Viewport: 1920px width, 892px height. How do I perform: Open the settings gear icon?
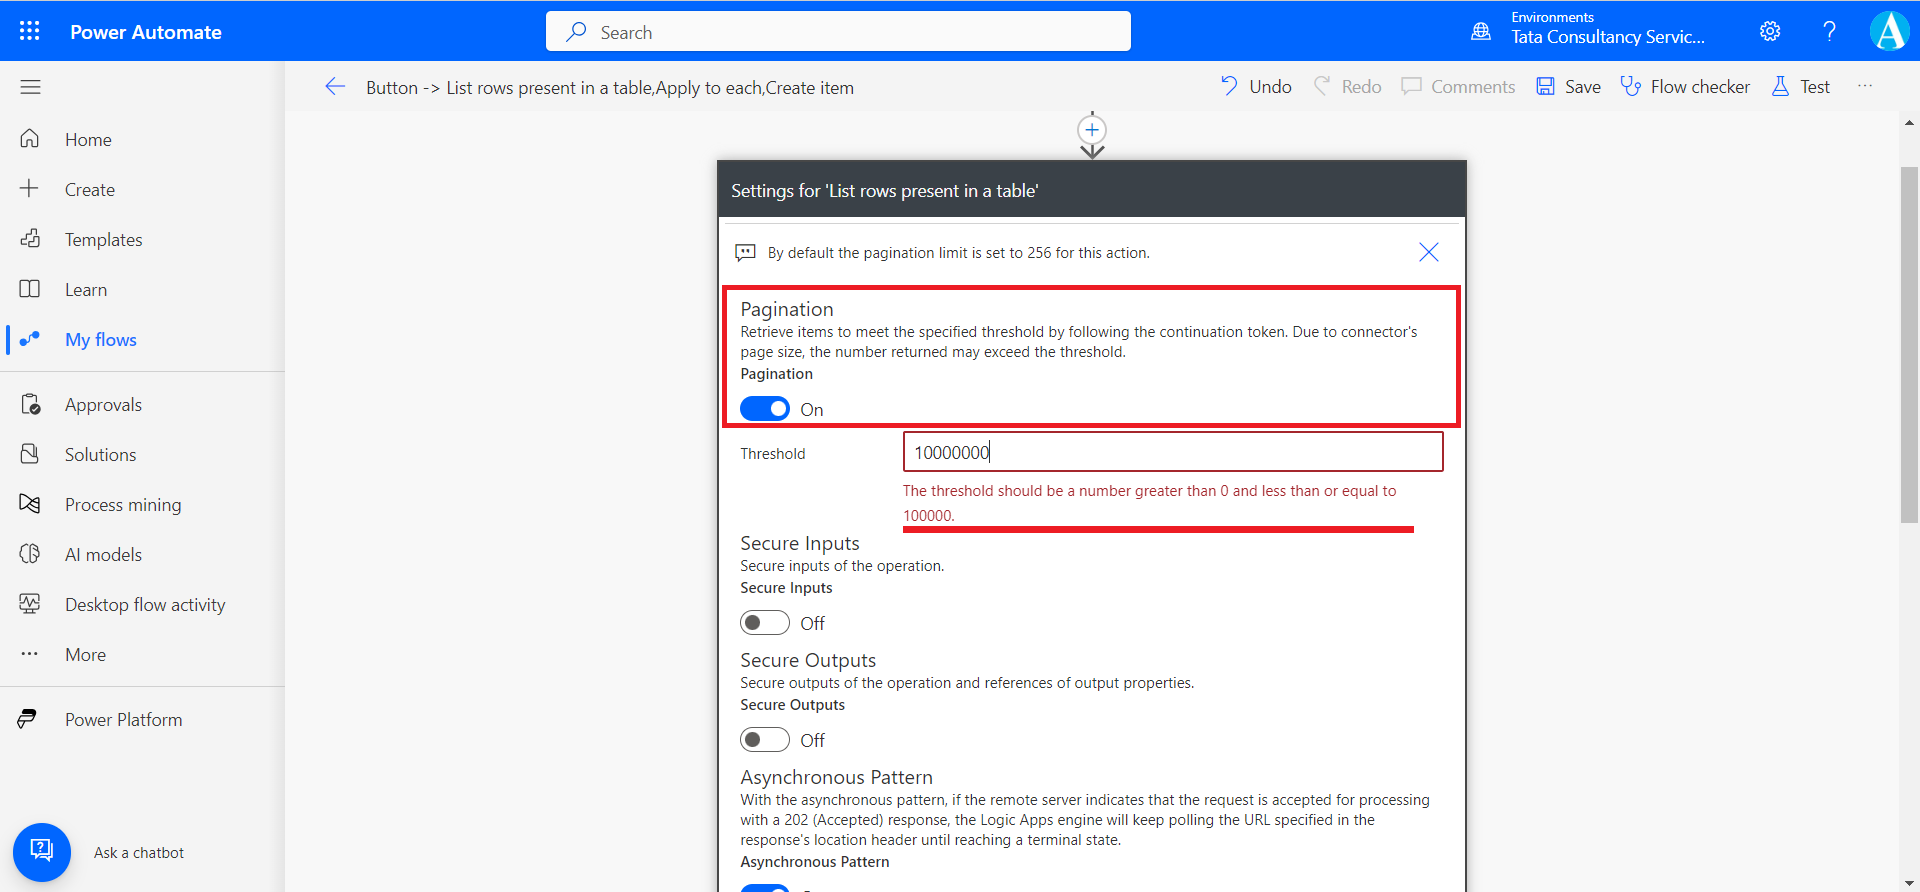pyautogui.click(x=1770, y=31)
